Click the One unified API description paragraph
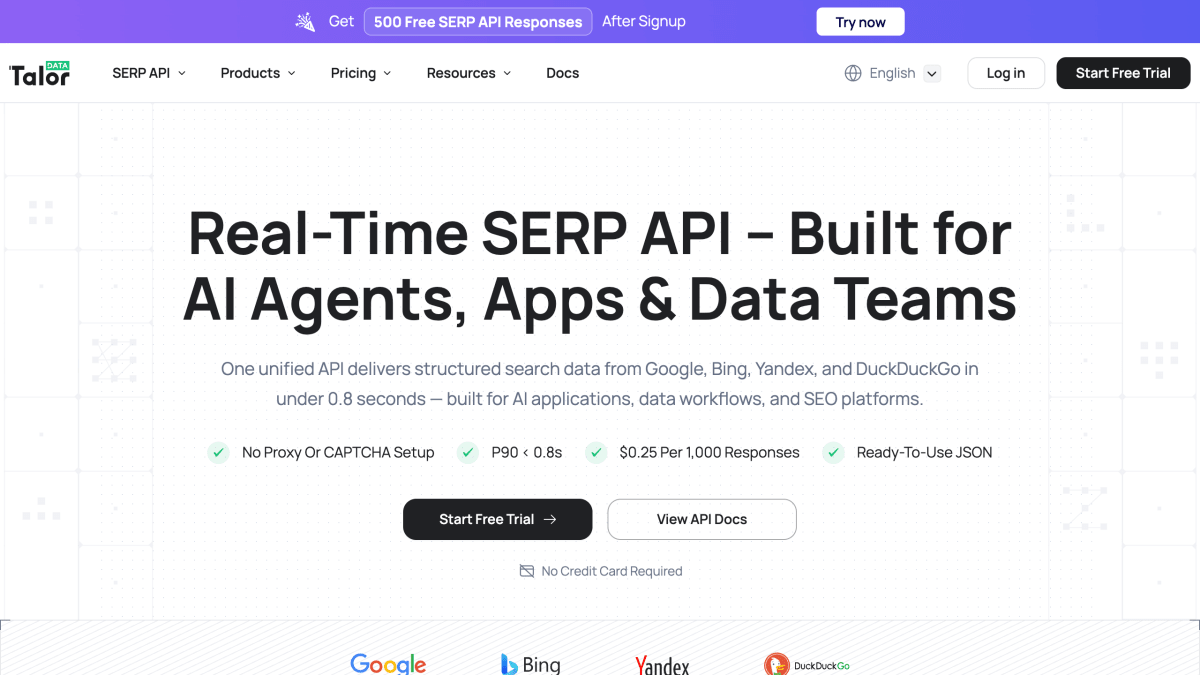This screenshot has width=1200, height=675. (x=600, y=384)
